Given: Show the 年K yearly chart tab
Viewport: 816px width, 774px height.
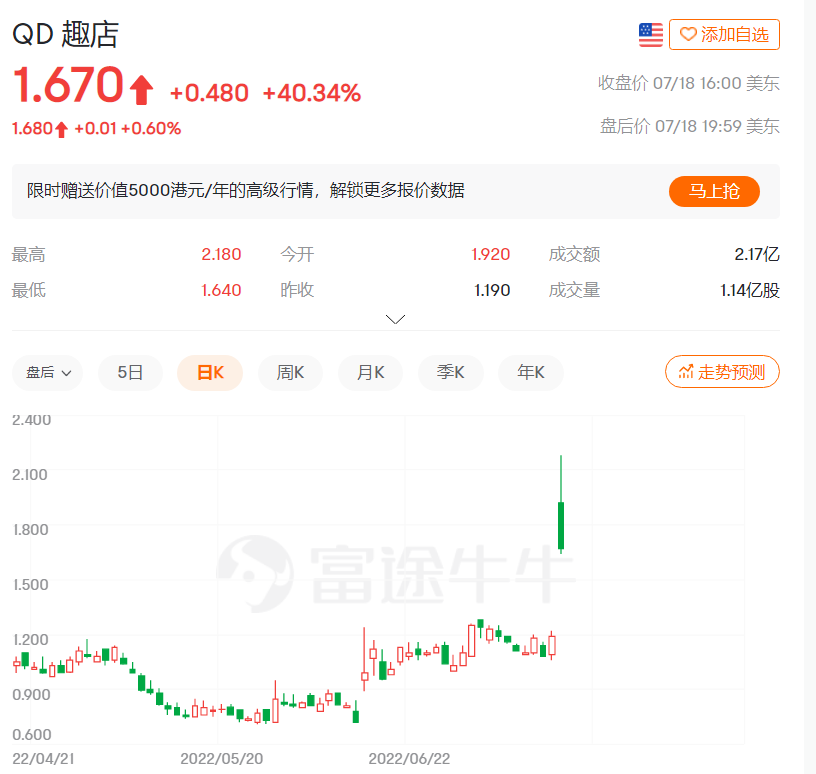Looking at the screenshot, I should (531, 373).
